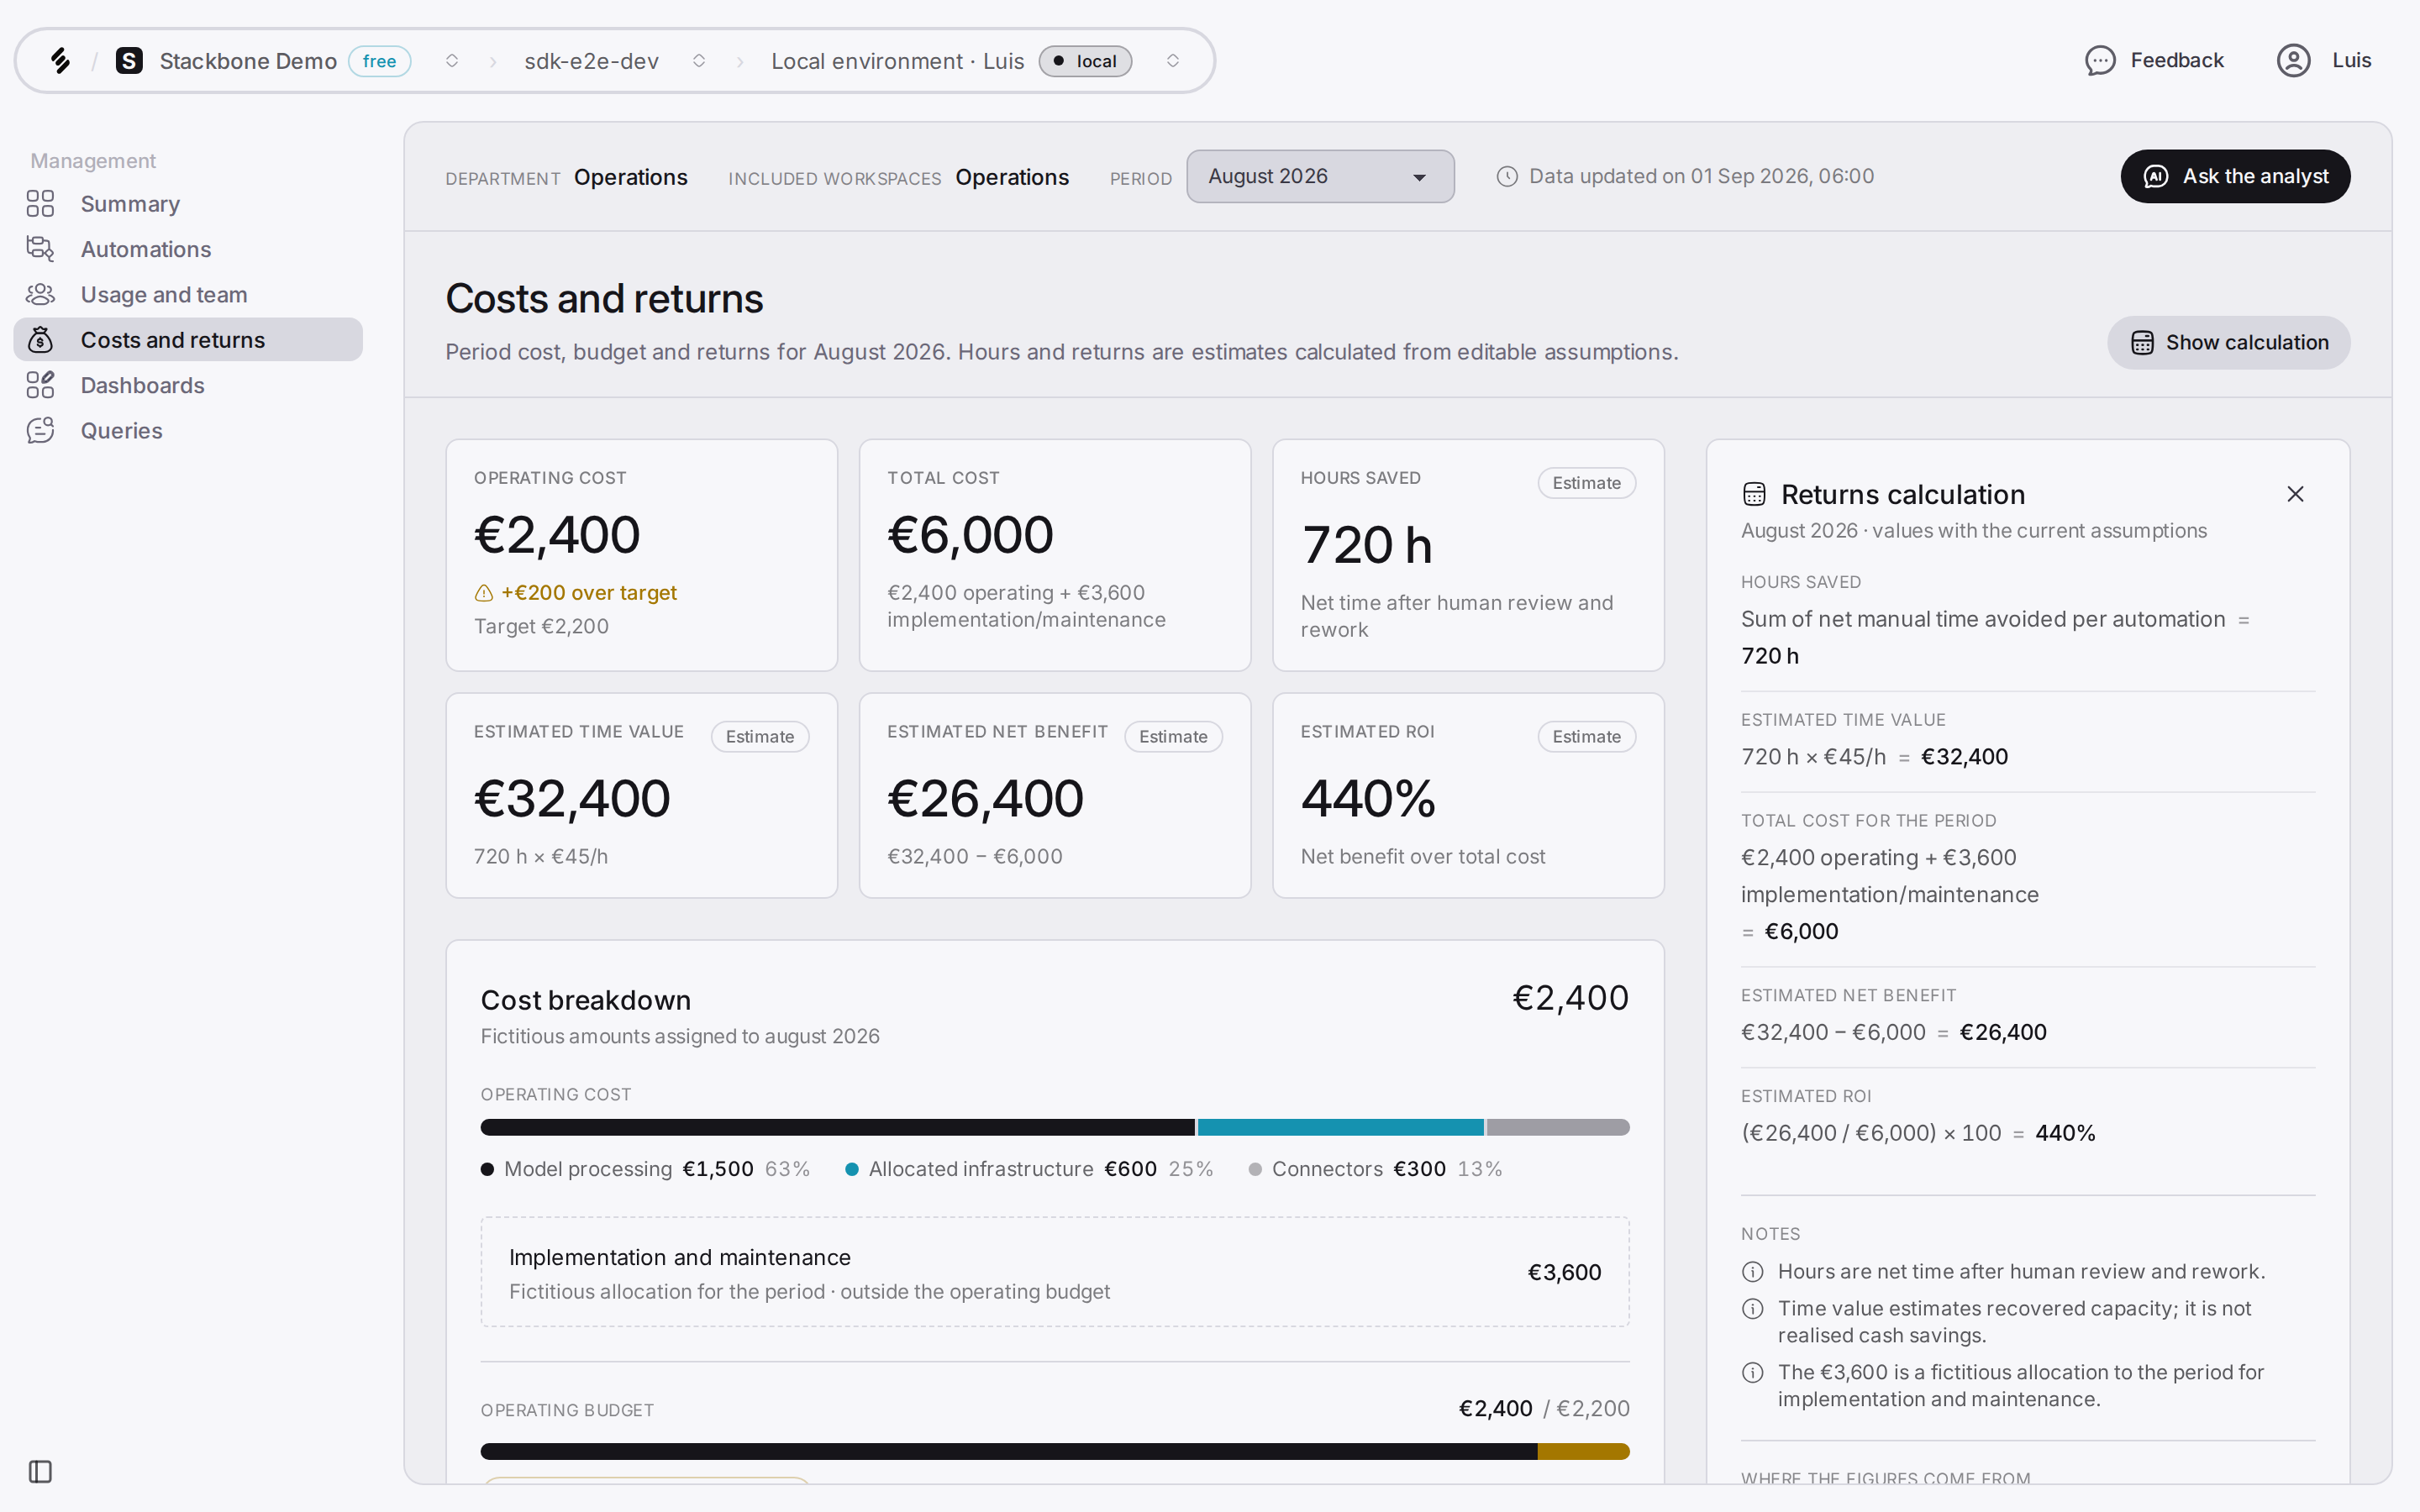Open the Feedback speech bubble icon
2420x1512 pixels.
pos(2100,61)
